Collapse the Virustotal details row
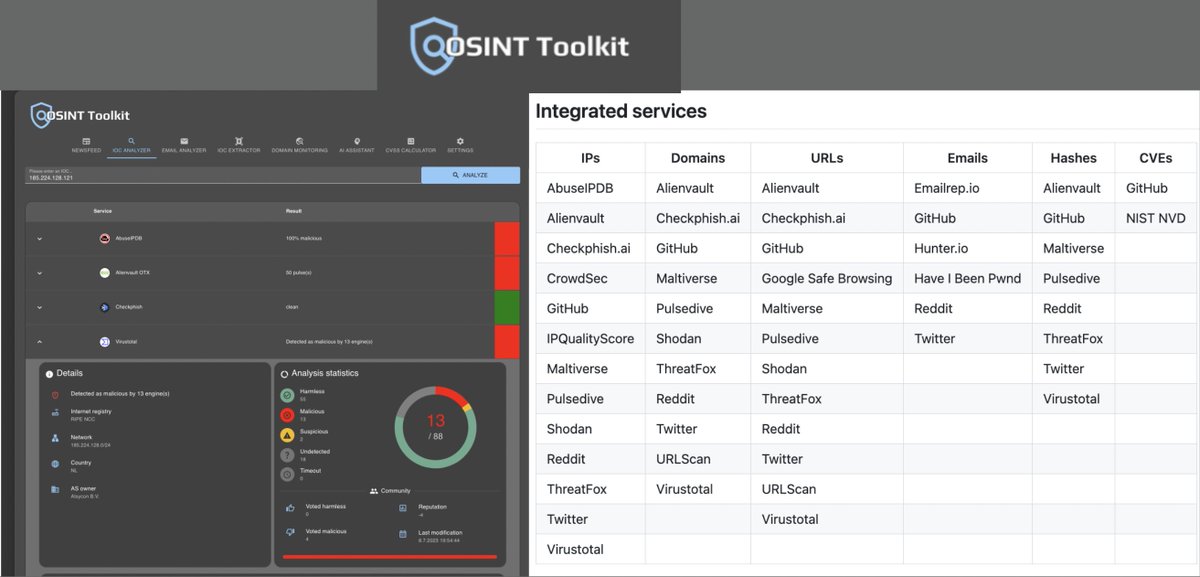The height and width of the screenshot is (577, 1200). [39, 340]
